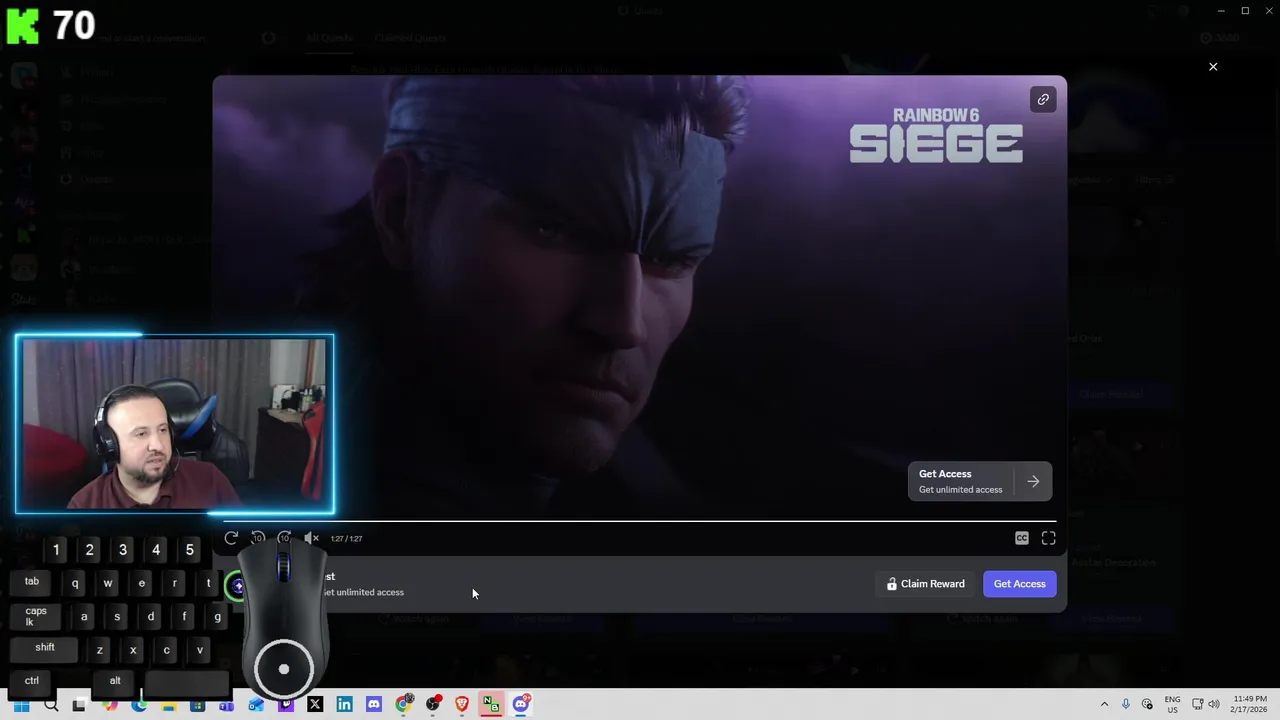Open the Get Access card inside the video

pyautogui.click(x=980, y=481)
